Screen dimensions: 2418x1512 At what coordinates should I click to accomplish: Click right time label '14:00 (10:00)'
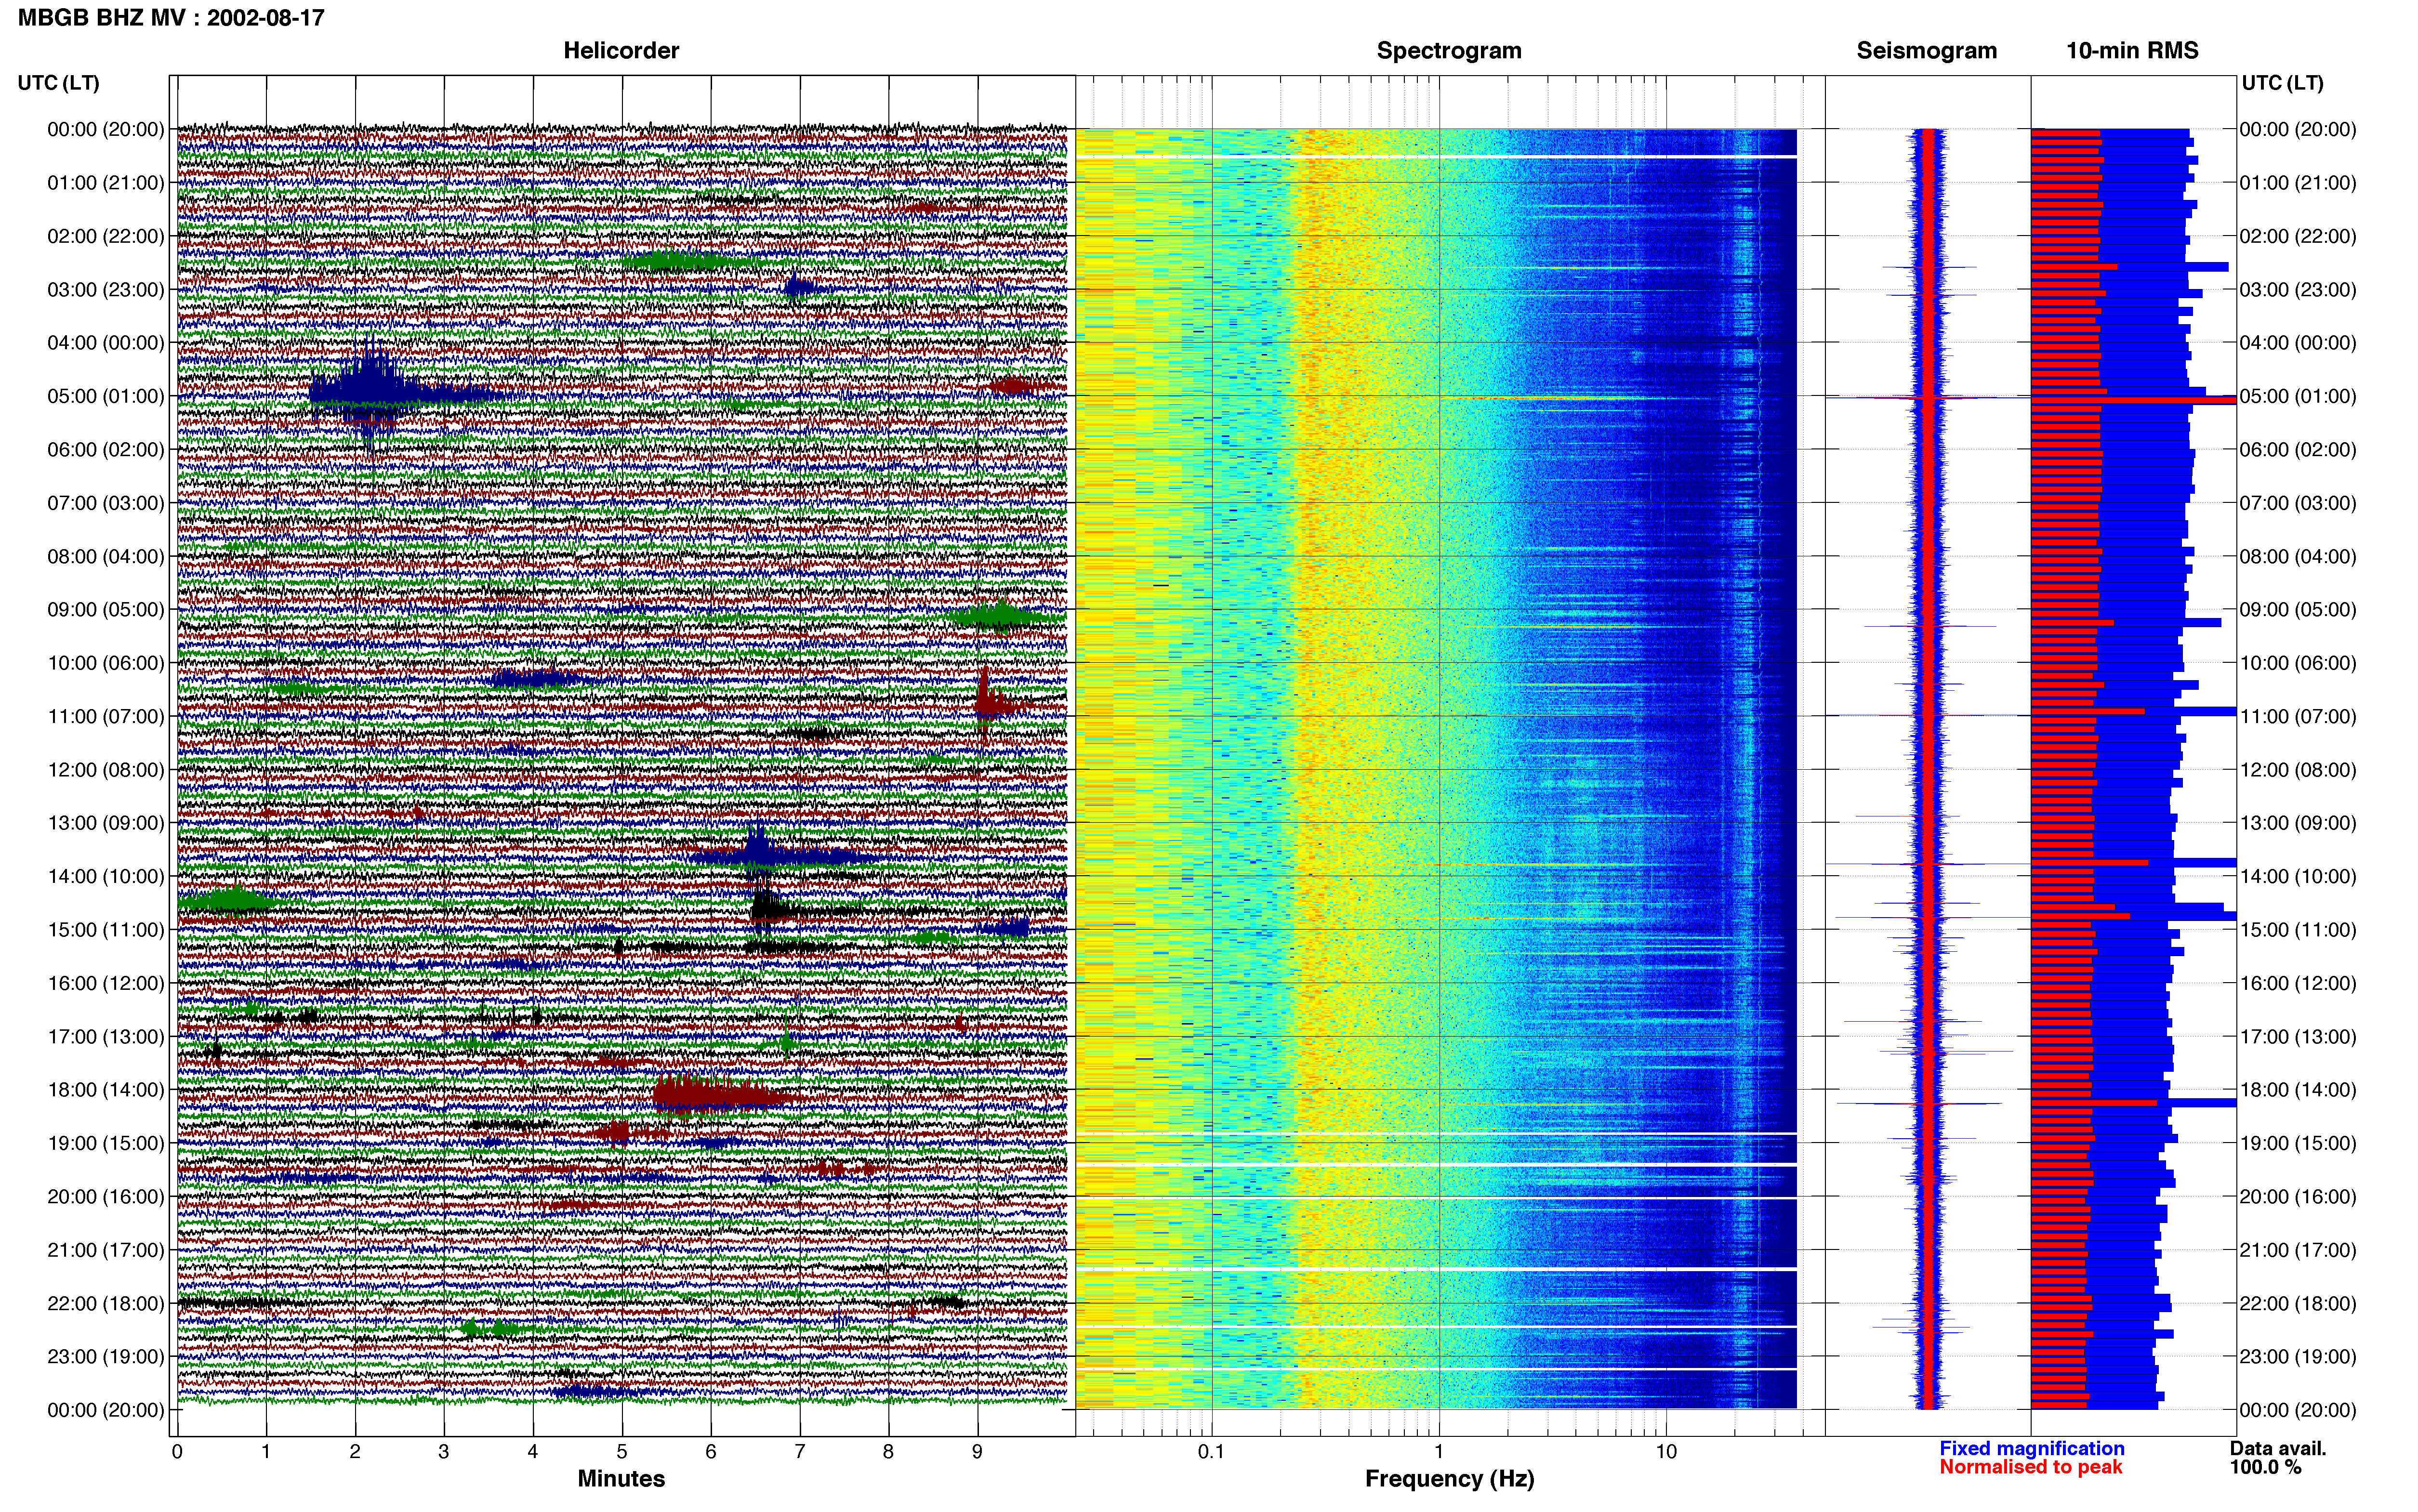click(2298, 877)
